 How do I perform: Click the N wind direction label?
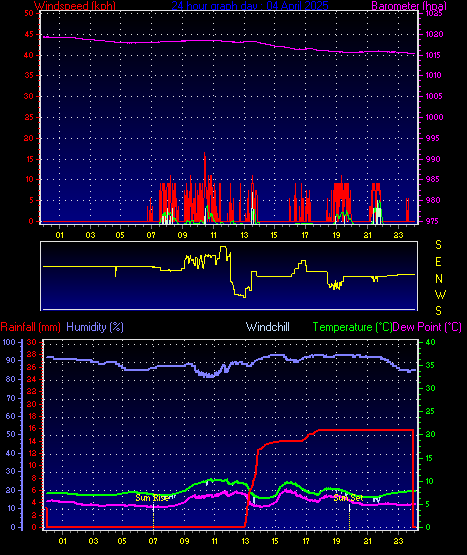(439, 279)
